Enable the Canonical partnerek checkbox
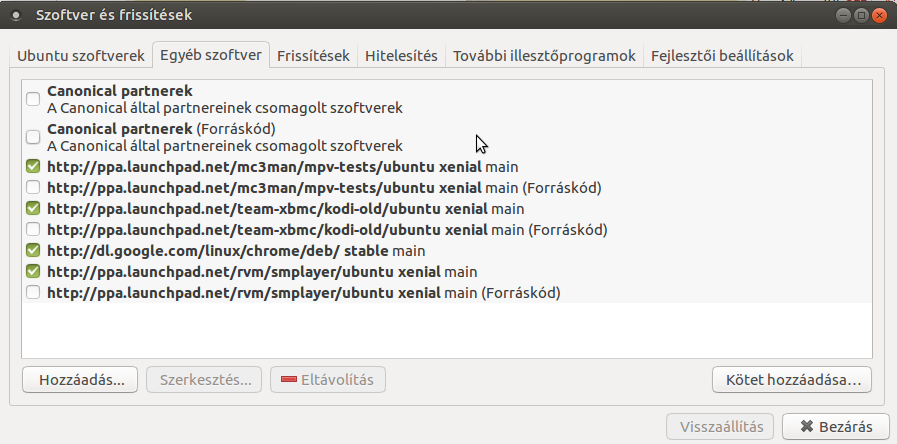The width and height of the screenshot is (897, 444). [x=33, y=99]
